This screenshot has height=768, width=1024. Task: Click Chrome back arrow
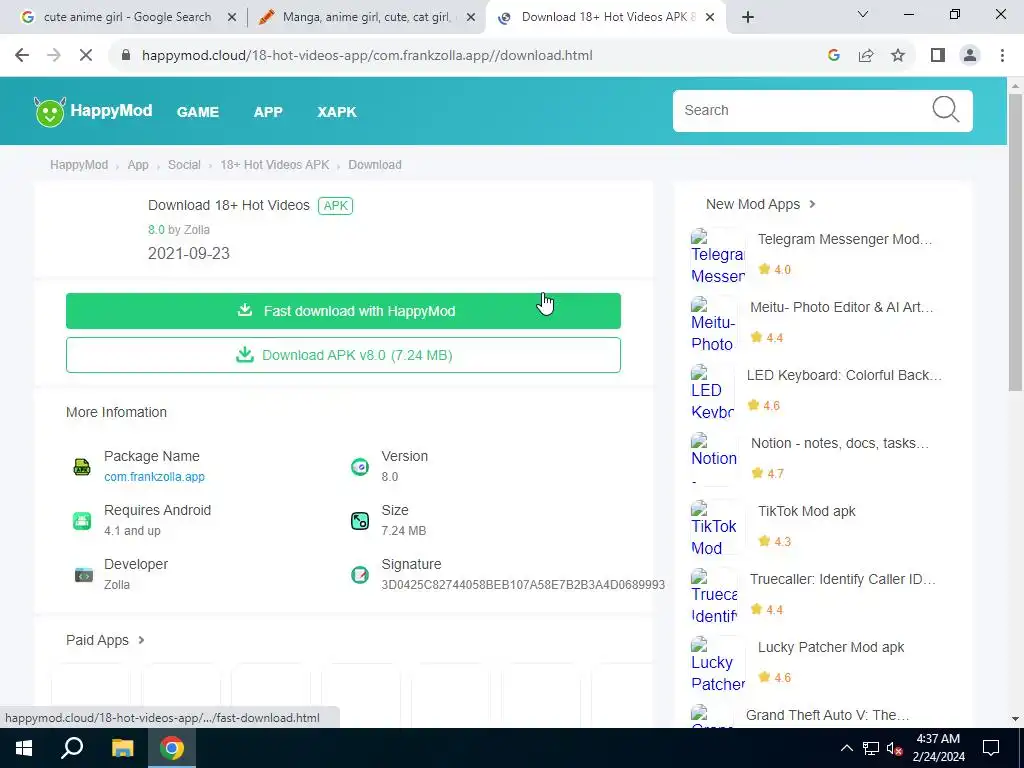click(22, 56)
